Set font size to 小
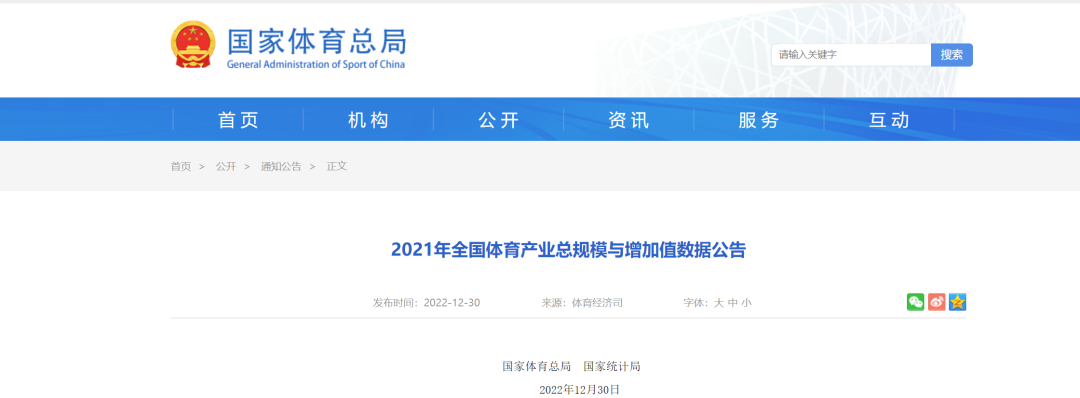Screen dimensions: 1080x398 point(747,302)
